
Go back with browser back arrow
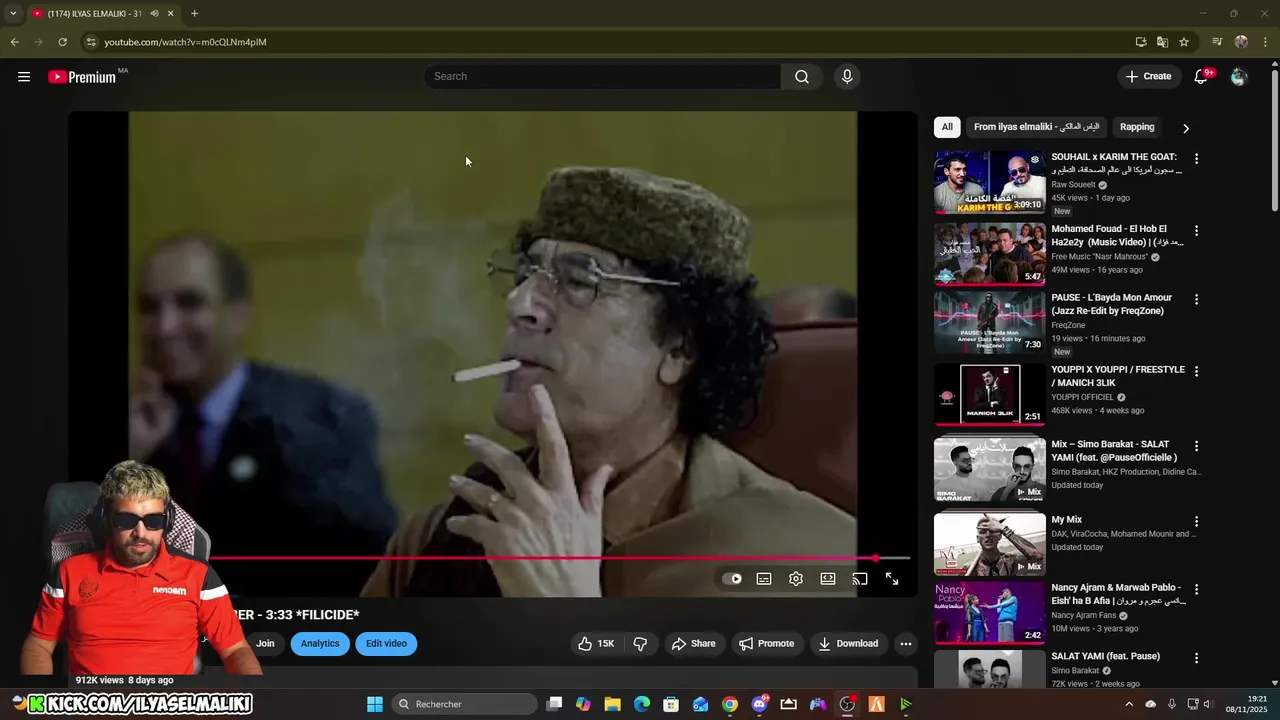click(x=14, y=42)
